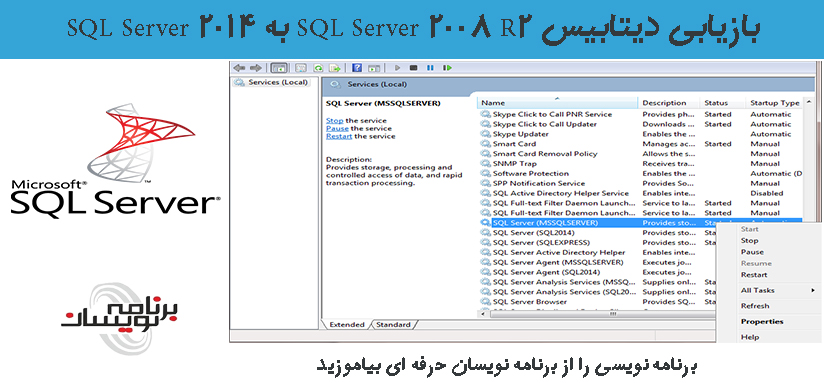
Task: Select SQL Server Analysis Services (SQL20... row
Action: [564, 292]
